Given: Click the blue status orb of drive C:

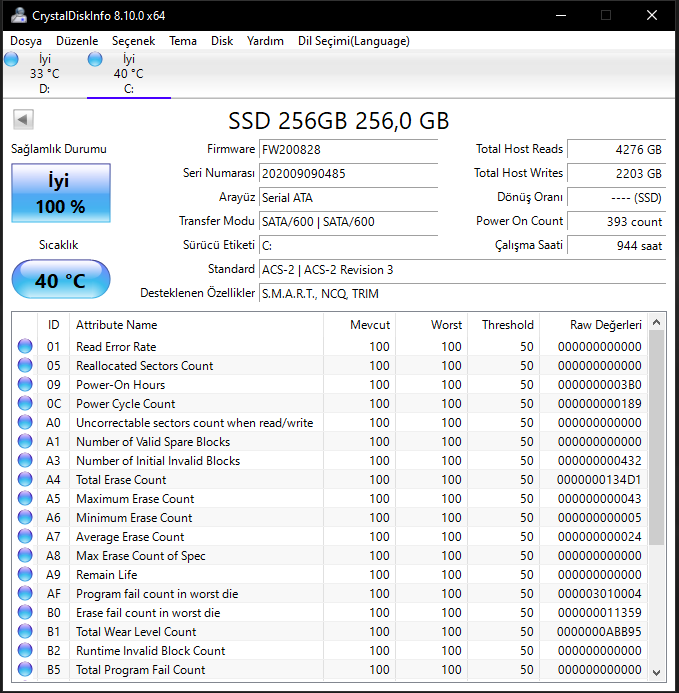Looking at the screenshot, I should [95, 59].
